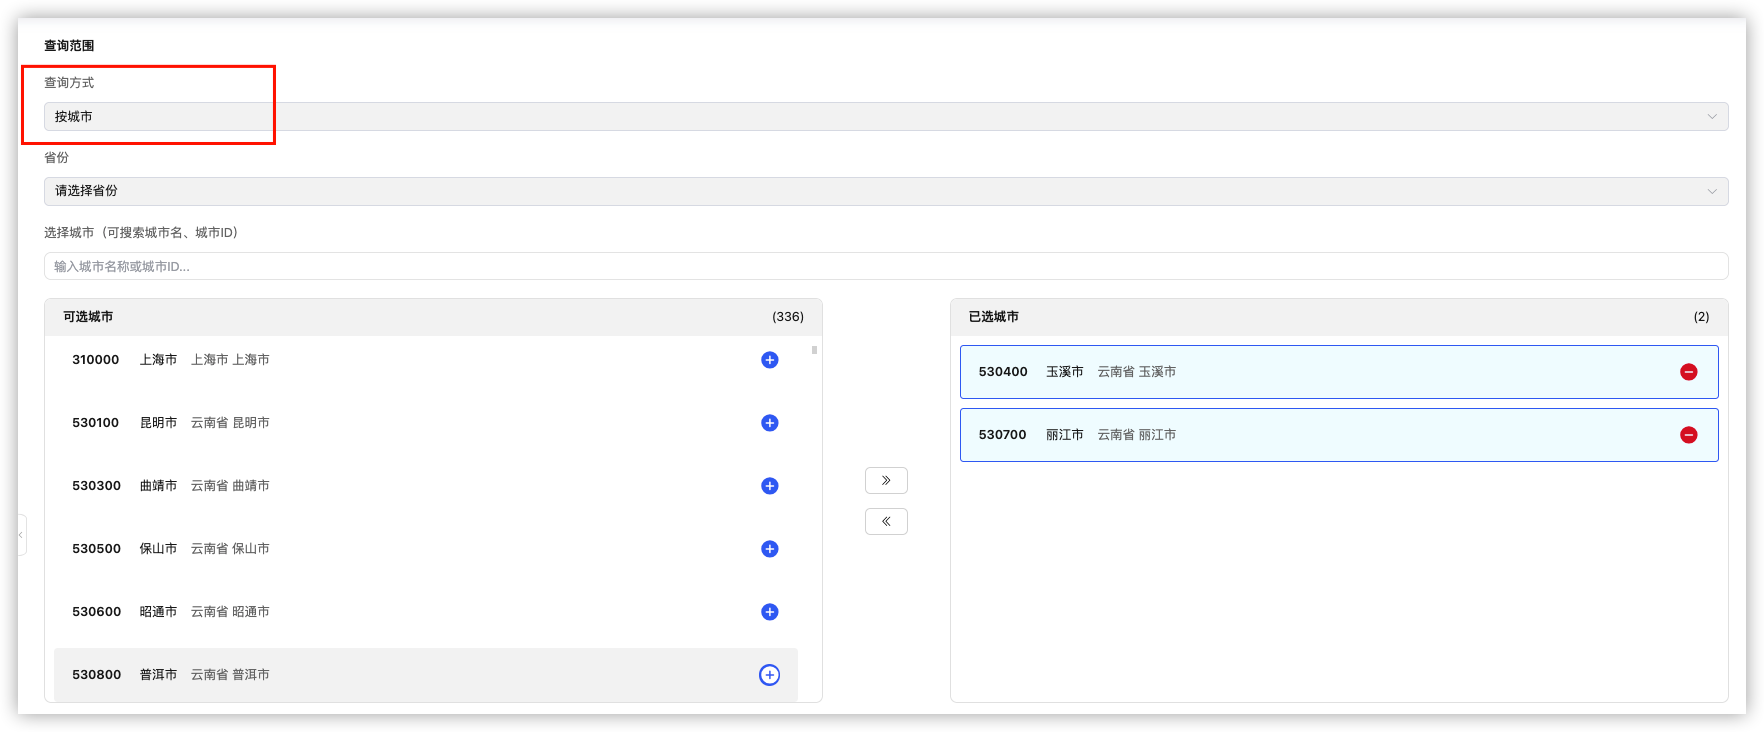Expand 查询方式 using its chevron arrow

click(x=1711, y=117)
